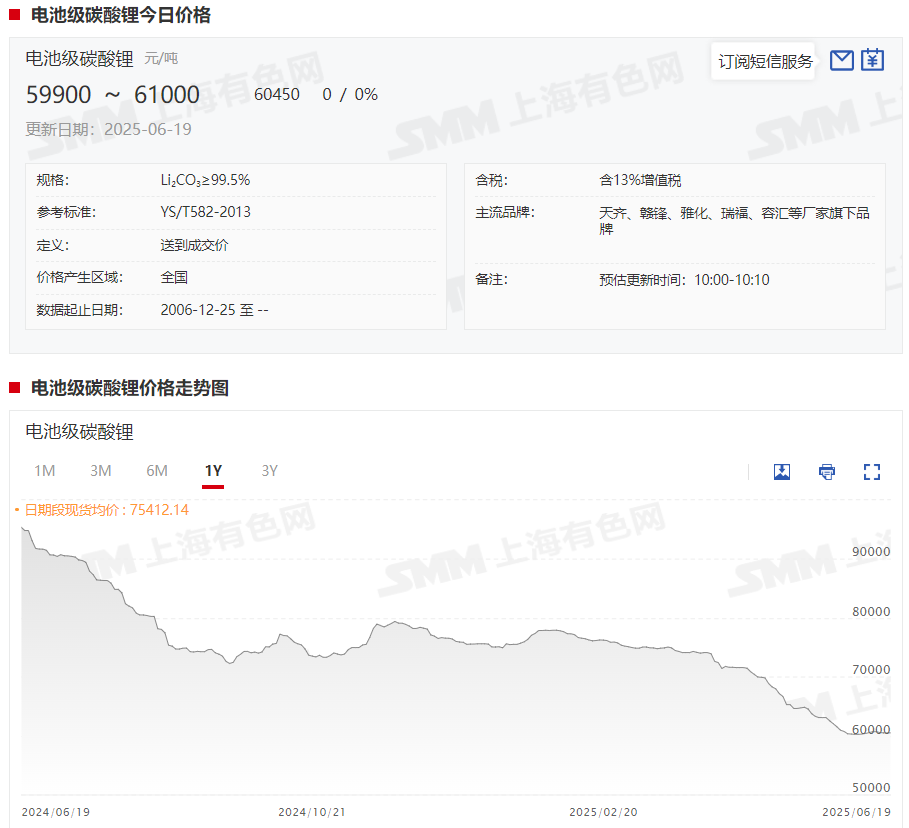909x828 pixels.
Task: Click the 参考标准 label
Action: tap(66, 212)
